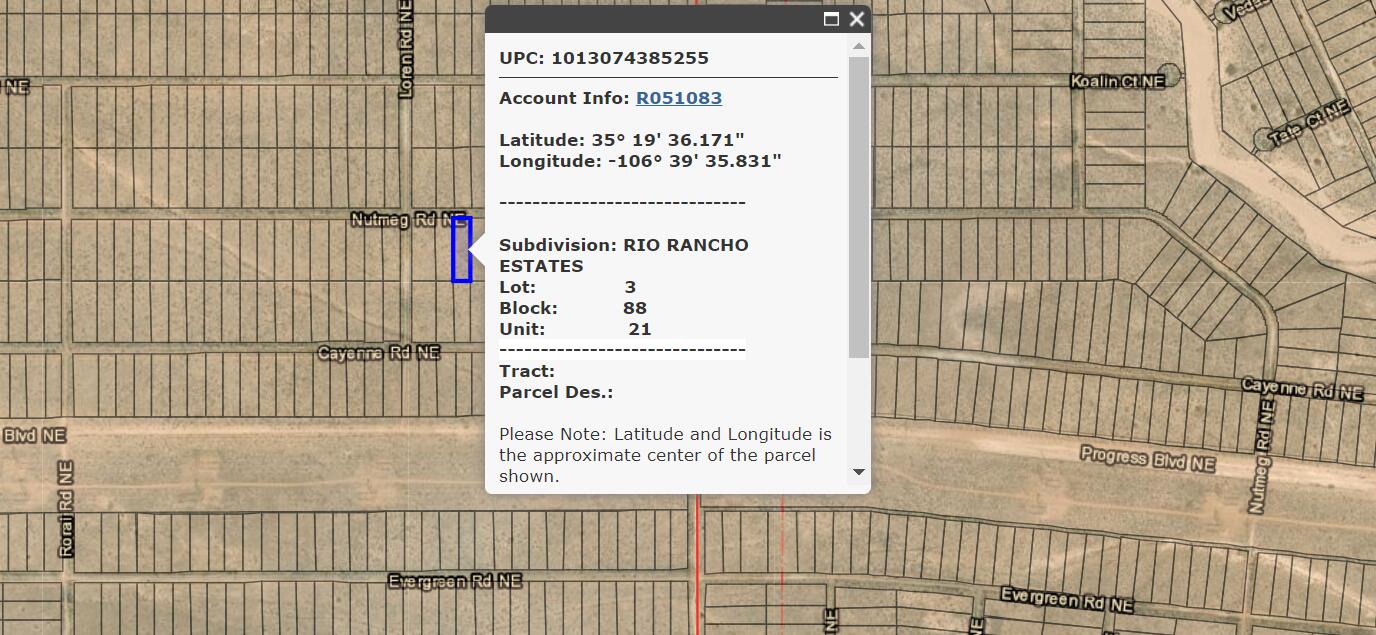Maximize the parcel info popup
This screenshot has height=635, width=1376.
[x=831, y=19]
